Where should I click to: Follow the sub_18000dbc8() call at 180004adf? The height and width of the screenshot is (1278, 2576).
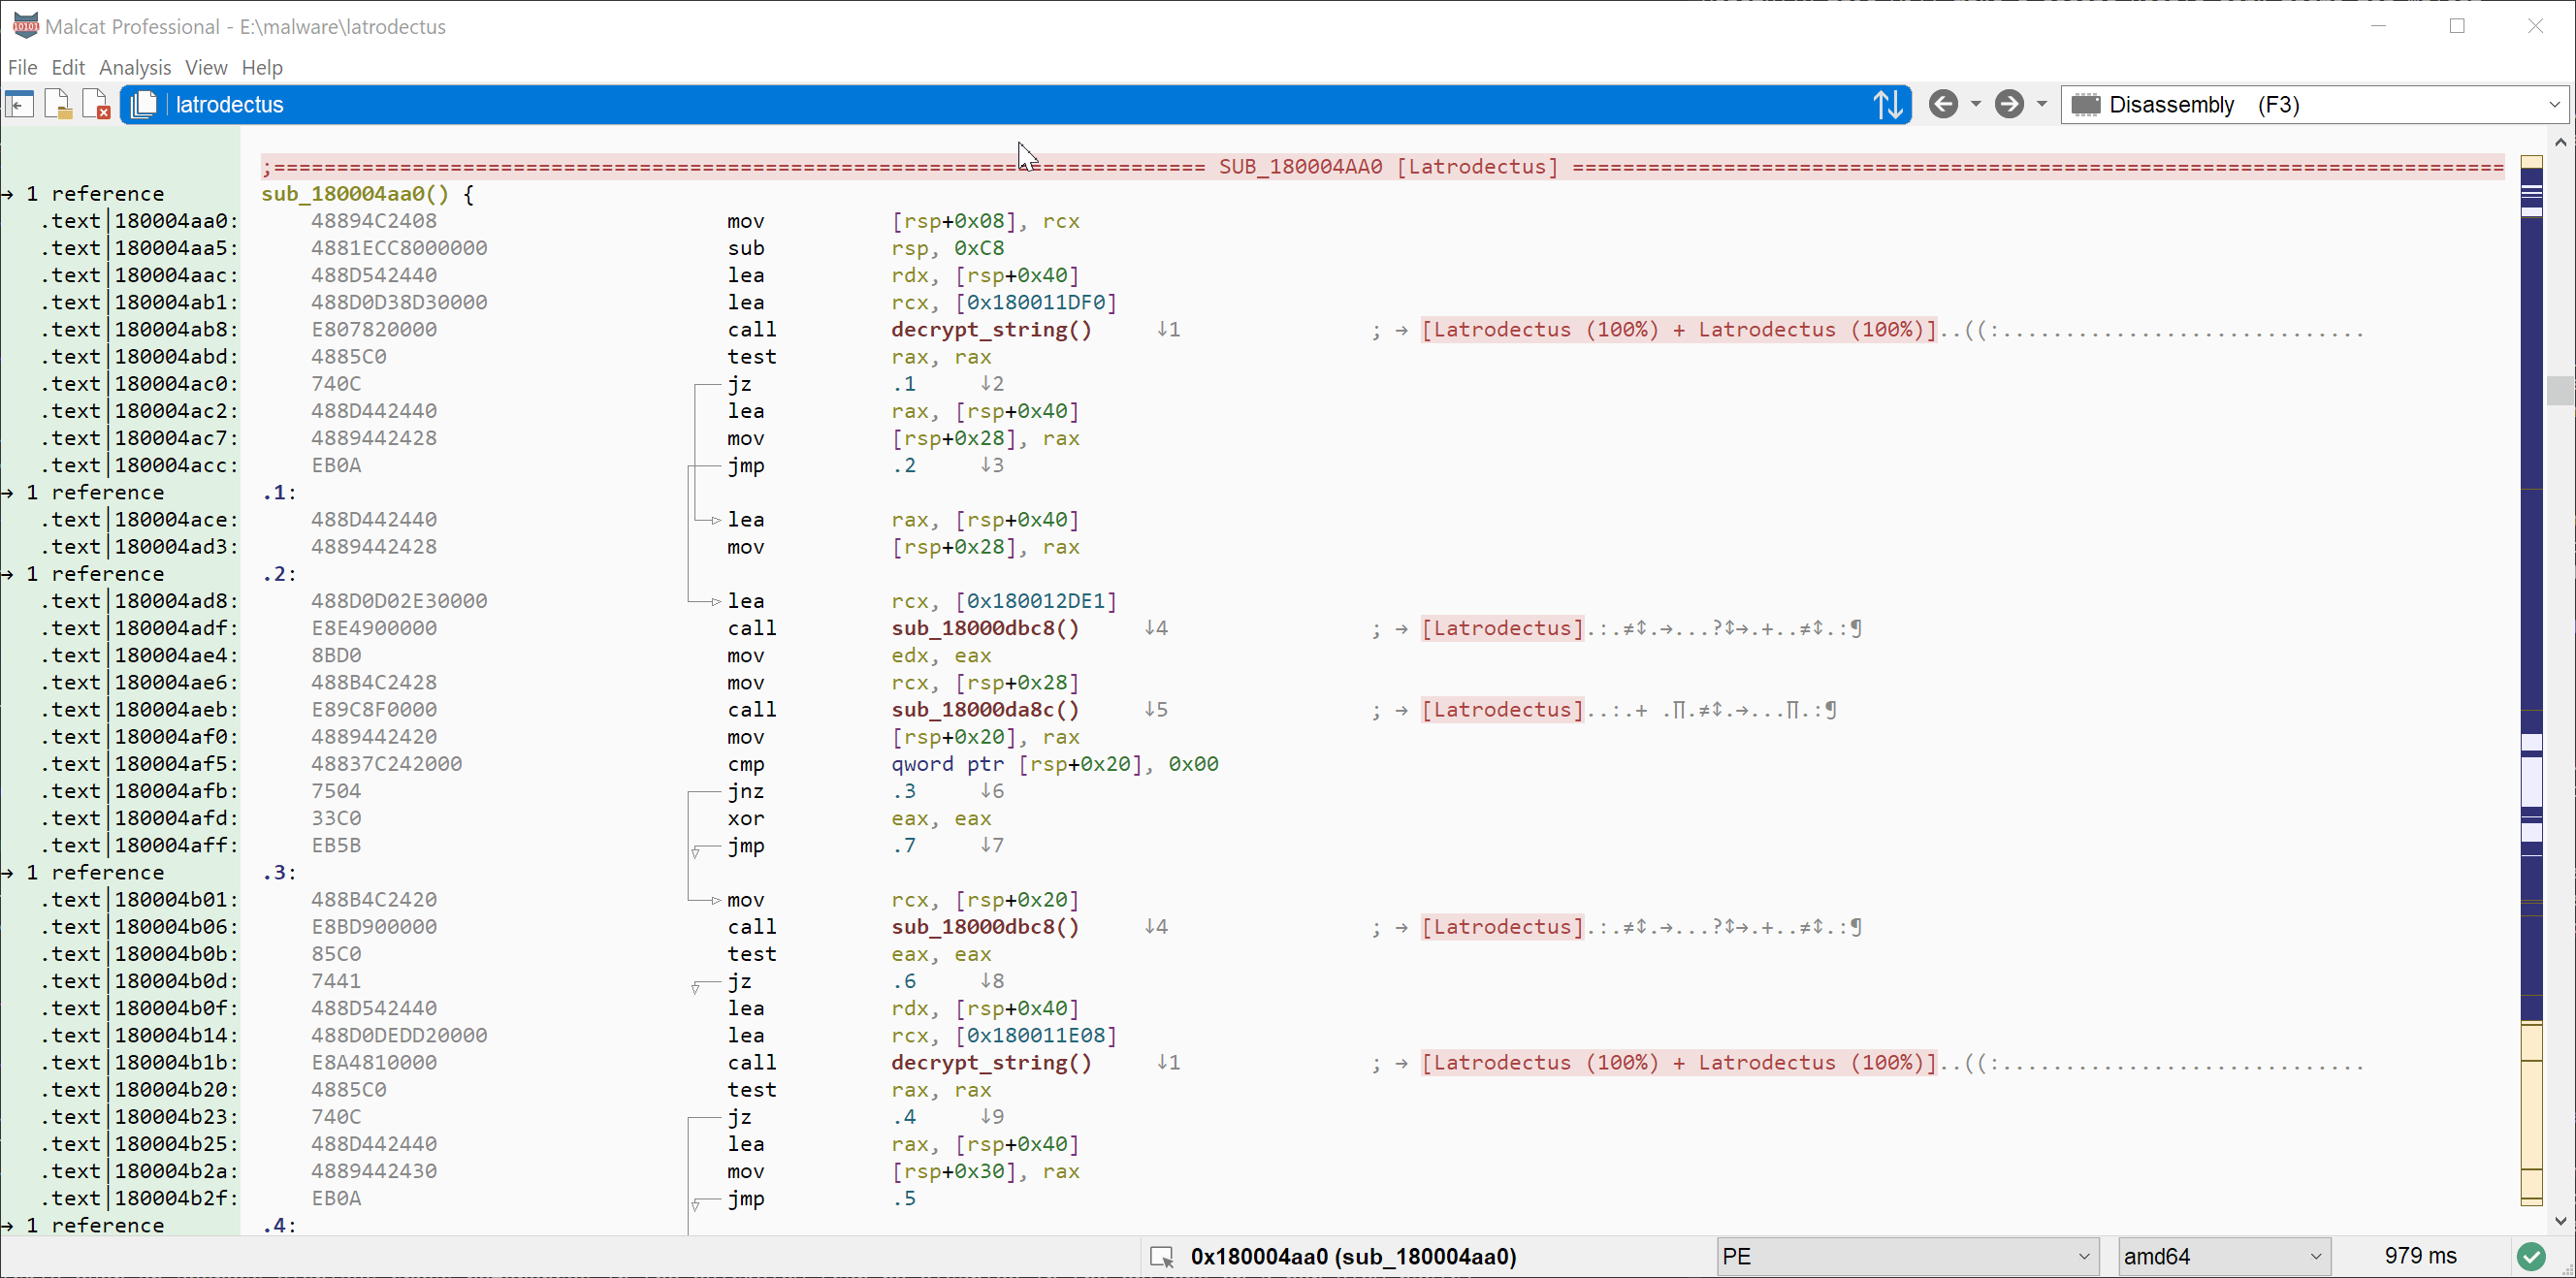985,629
